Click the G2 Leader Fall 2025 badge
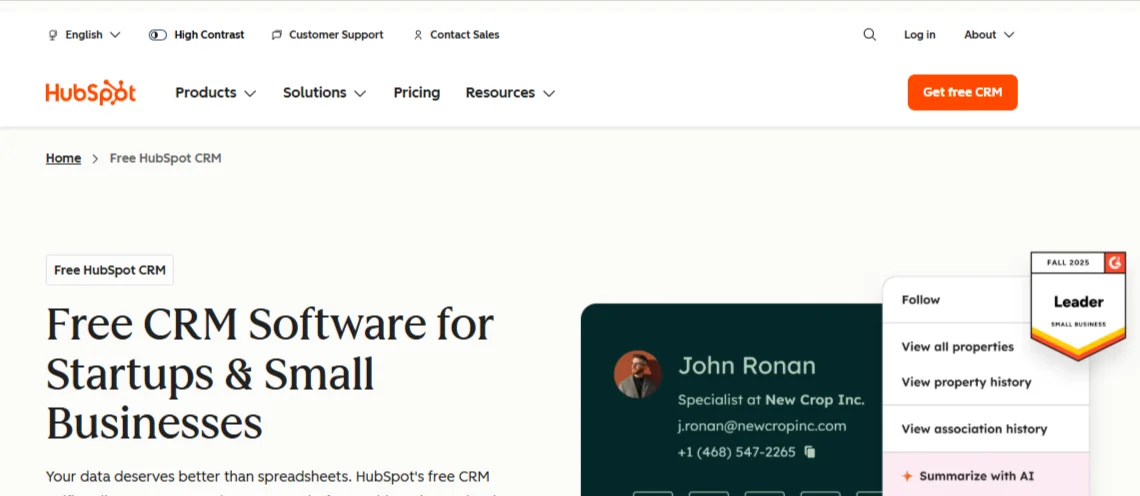Screen dimensions: 1140x496 pyautogui.click(x=1078, y=305)
